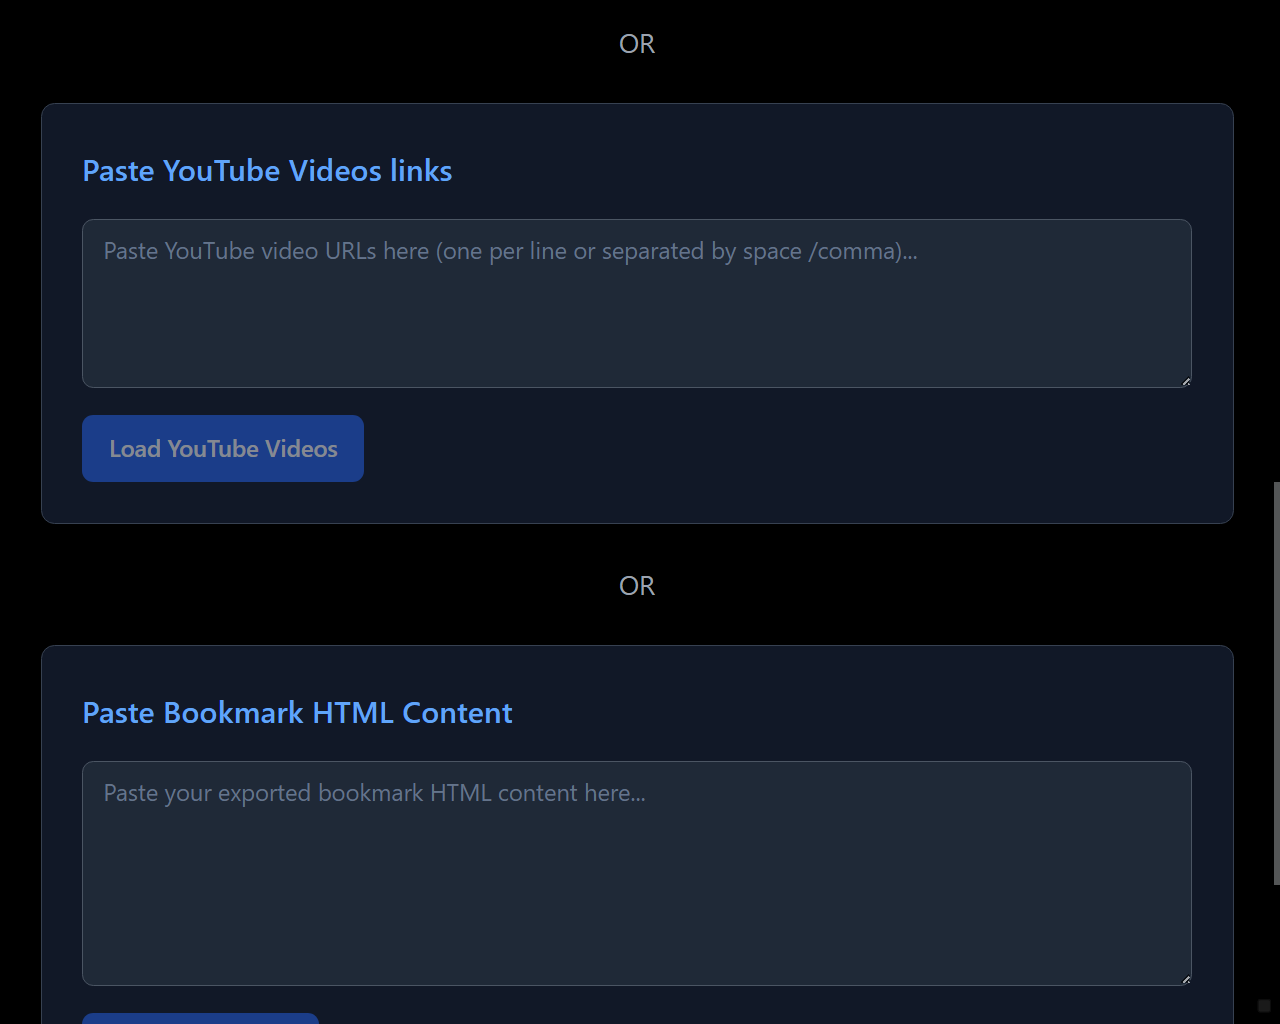Click the resize grip of the bookmark HTML textarea
1280x1024 pixels.
click(1186, 976)
